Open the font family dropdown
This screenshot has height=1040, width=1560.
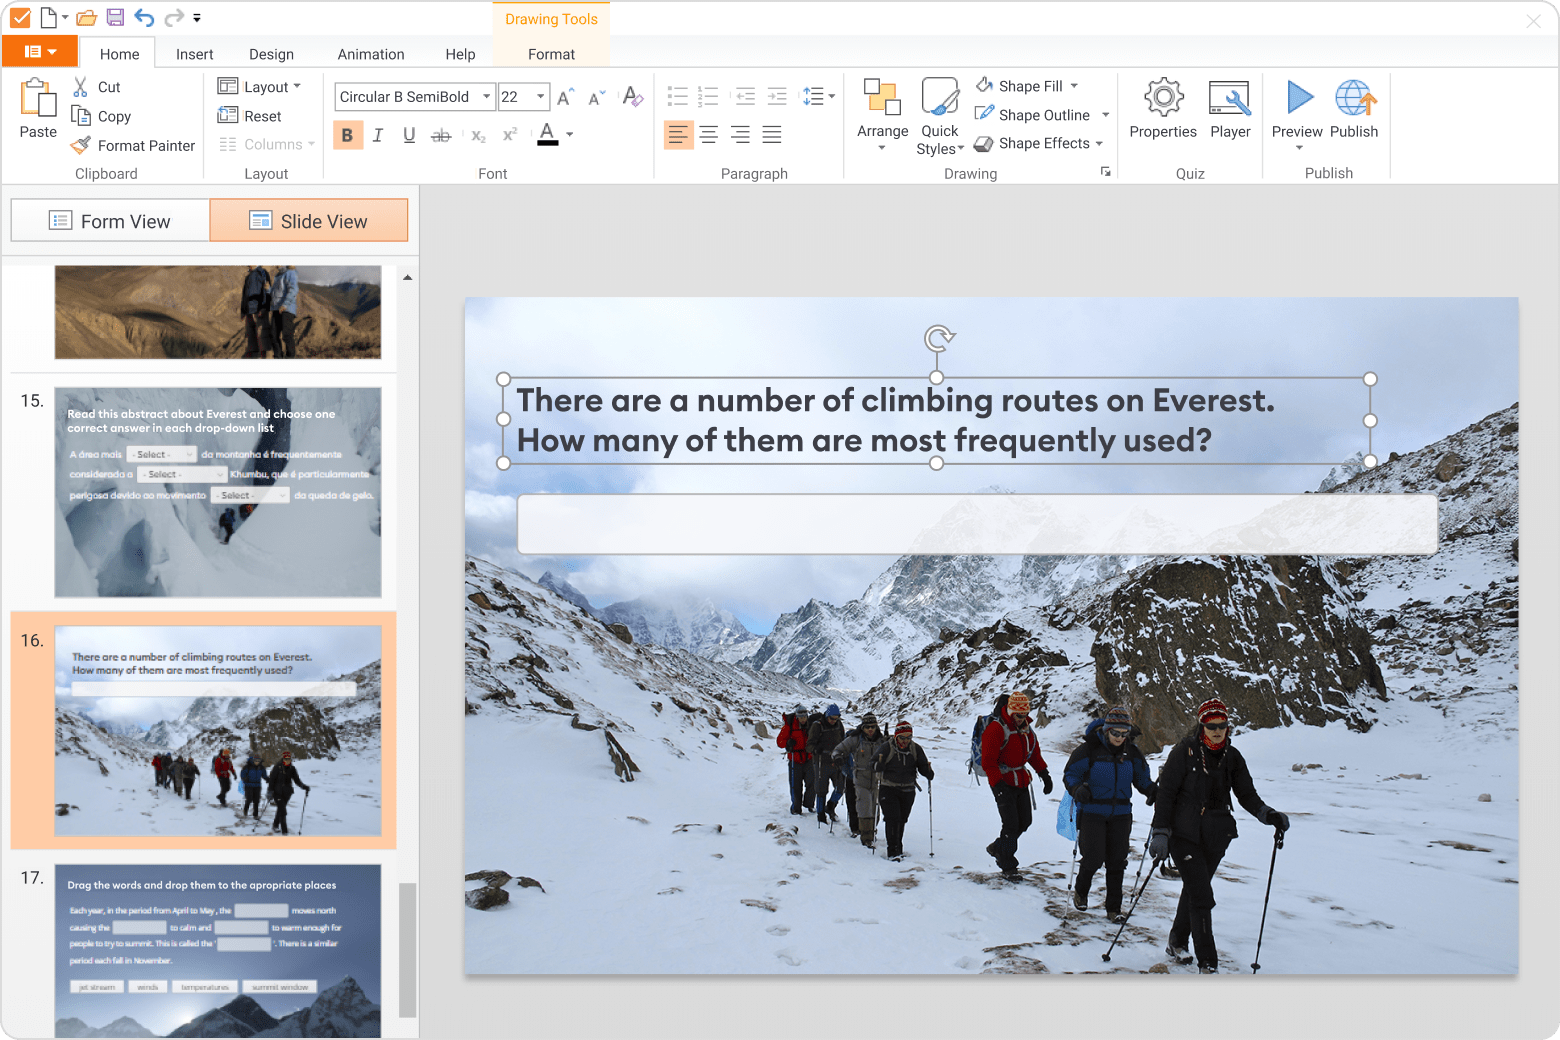pos(484,96)
